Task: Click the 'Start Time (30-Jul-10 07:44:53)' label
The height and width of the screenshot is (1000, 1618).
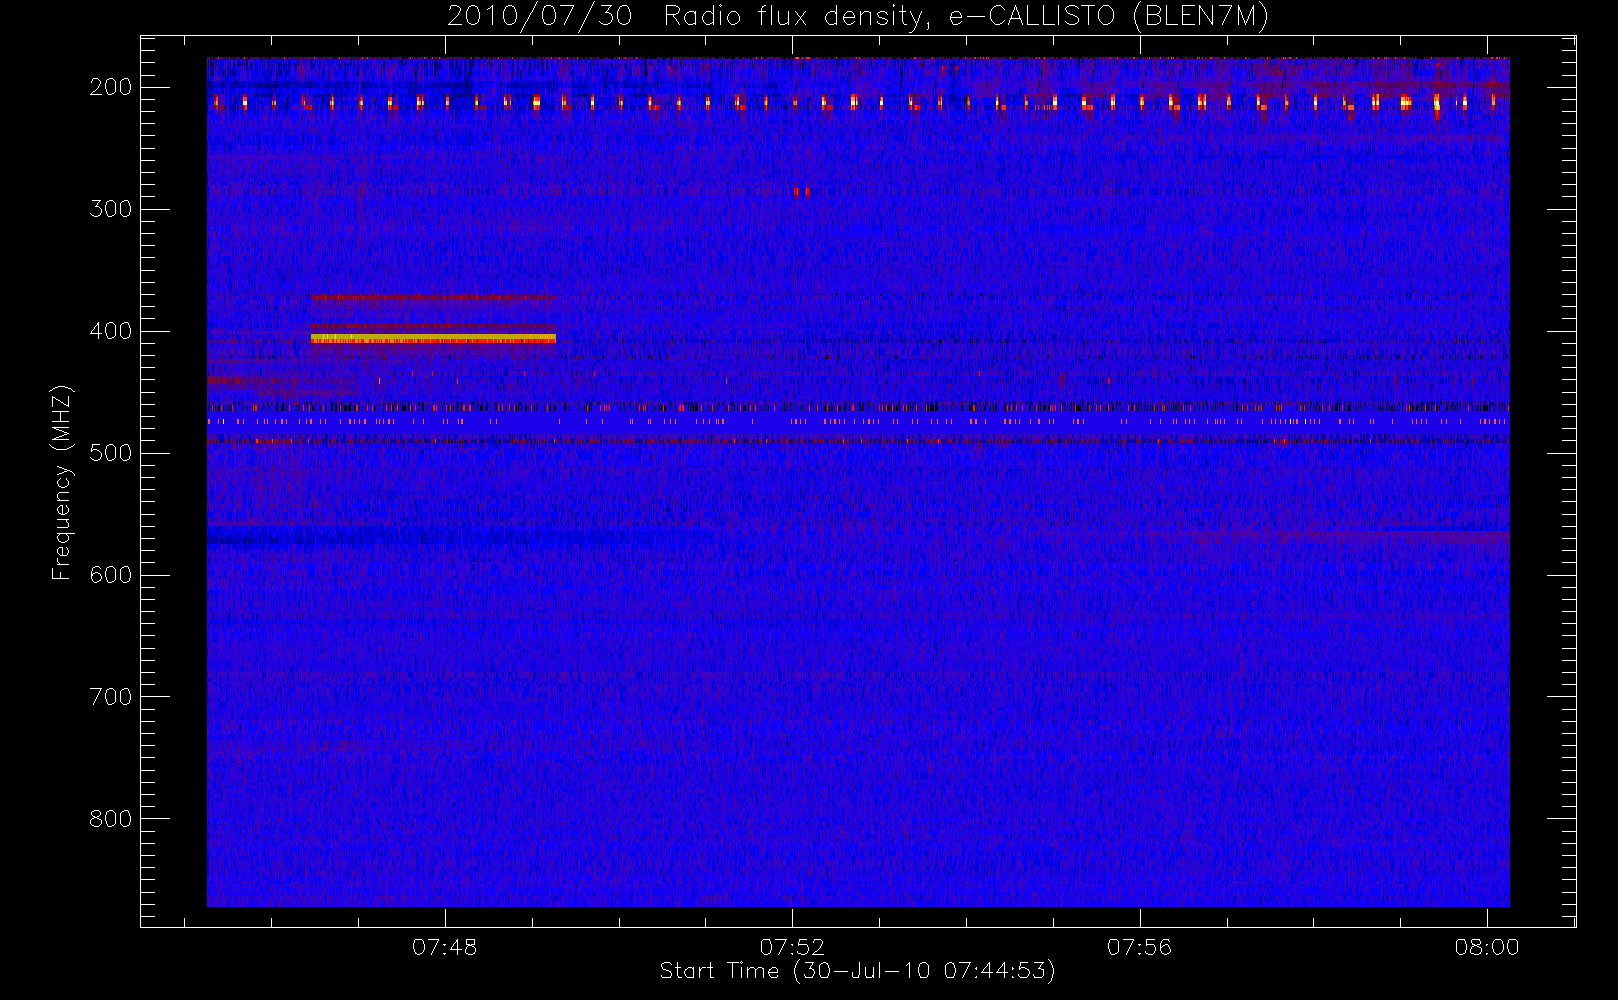Action: click(858, 971)
